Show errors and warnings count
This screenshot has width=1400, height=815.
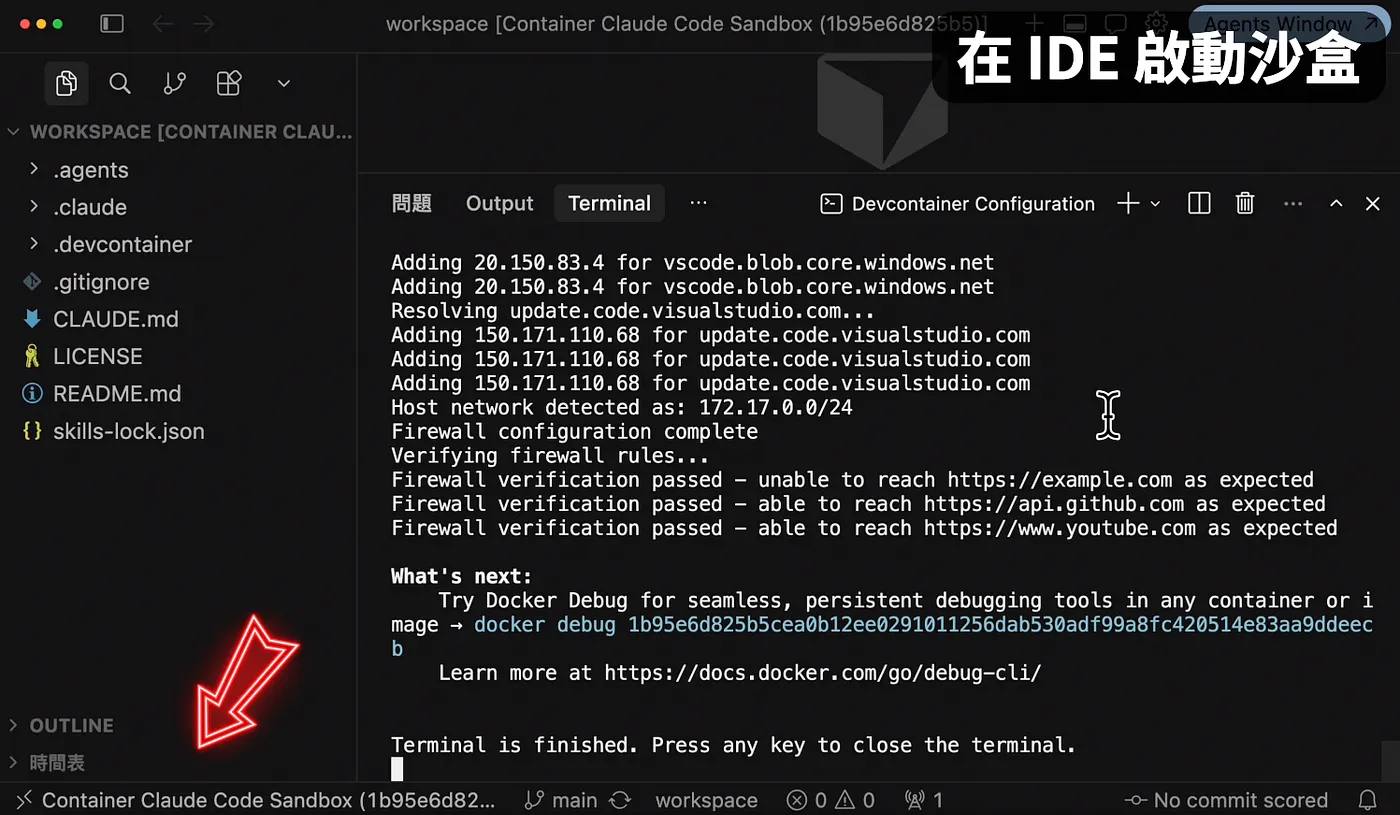pyautogui.click(x=830, y=801)
